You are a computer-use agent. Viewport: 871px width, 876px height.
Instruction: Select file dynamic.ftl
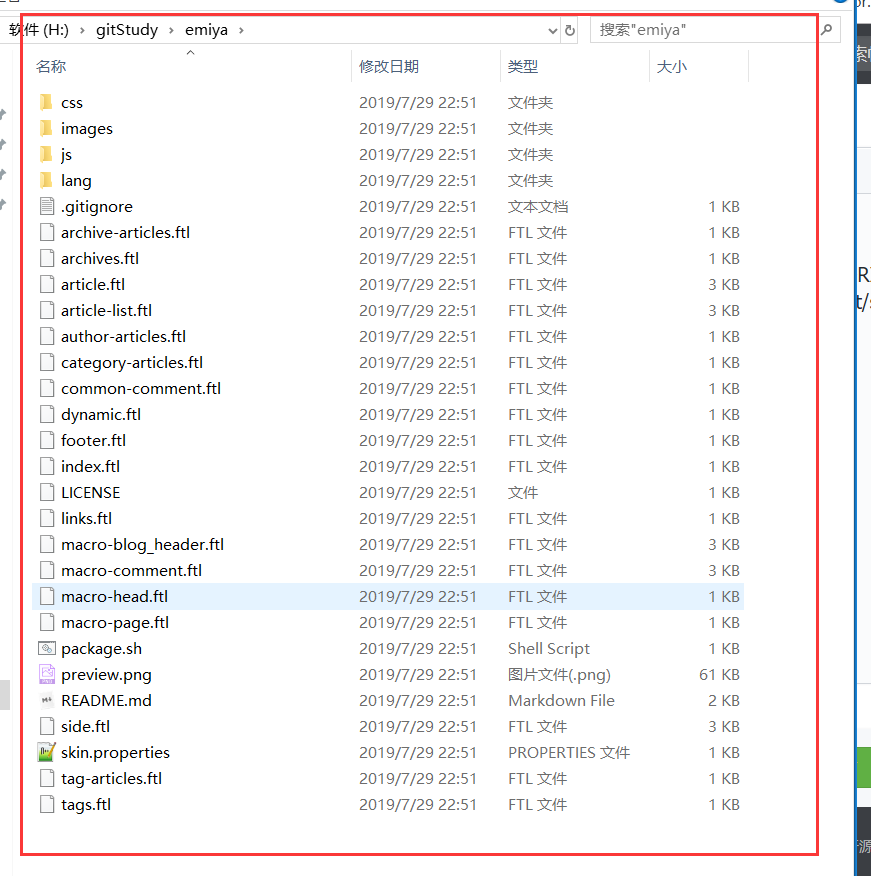[101, 414]
